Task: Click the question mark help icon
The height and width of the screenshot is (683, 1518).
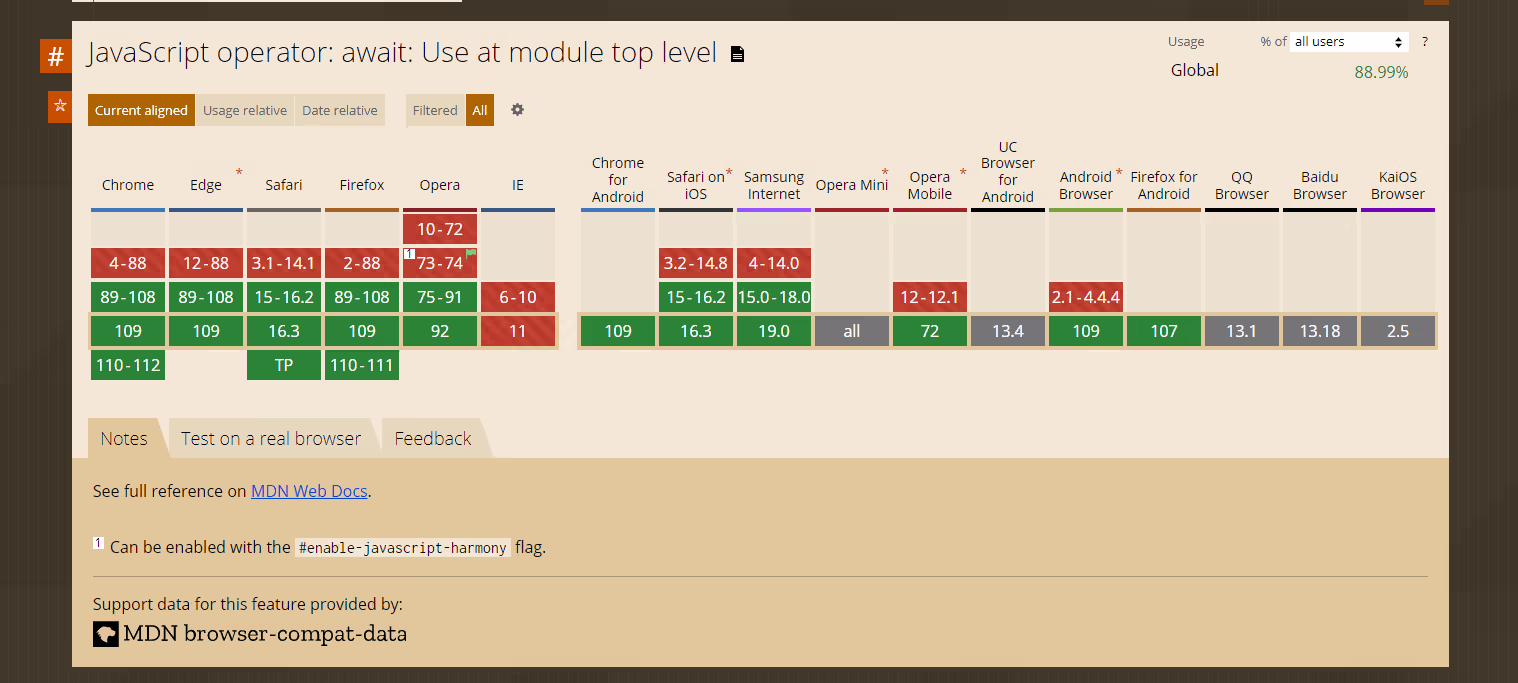Action: click(1425, 41)
